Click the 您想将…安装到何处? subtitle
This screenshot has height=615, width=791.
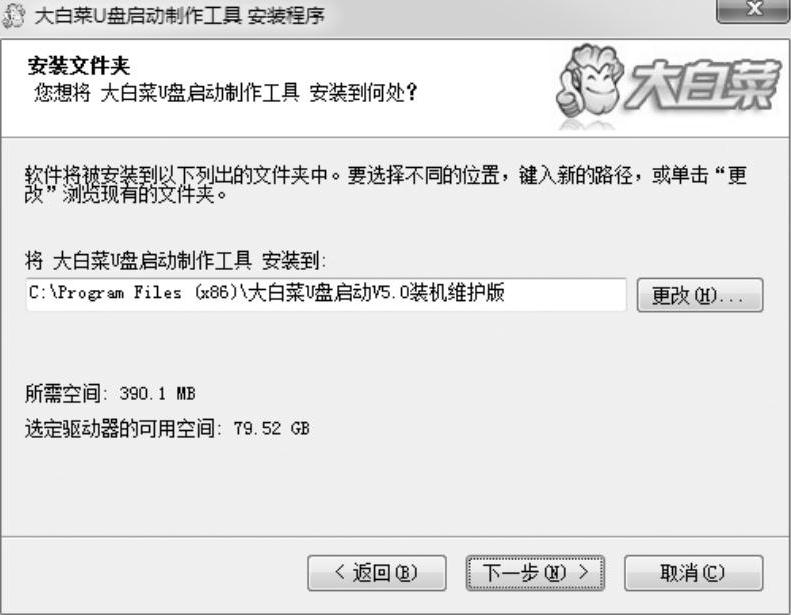pyautogui.click(x=225, y=92)
